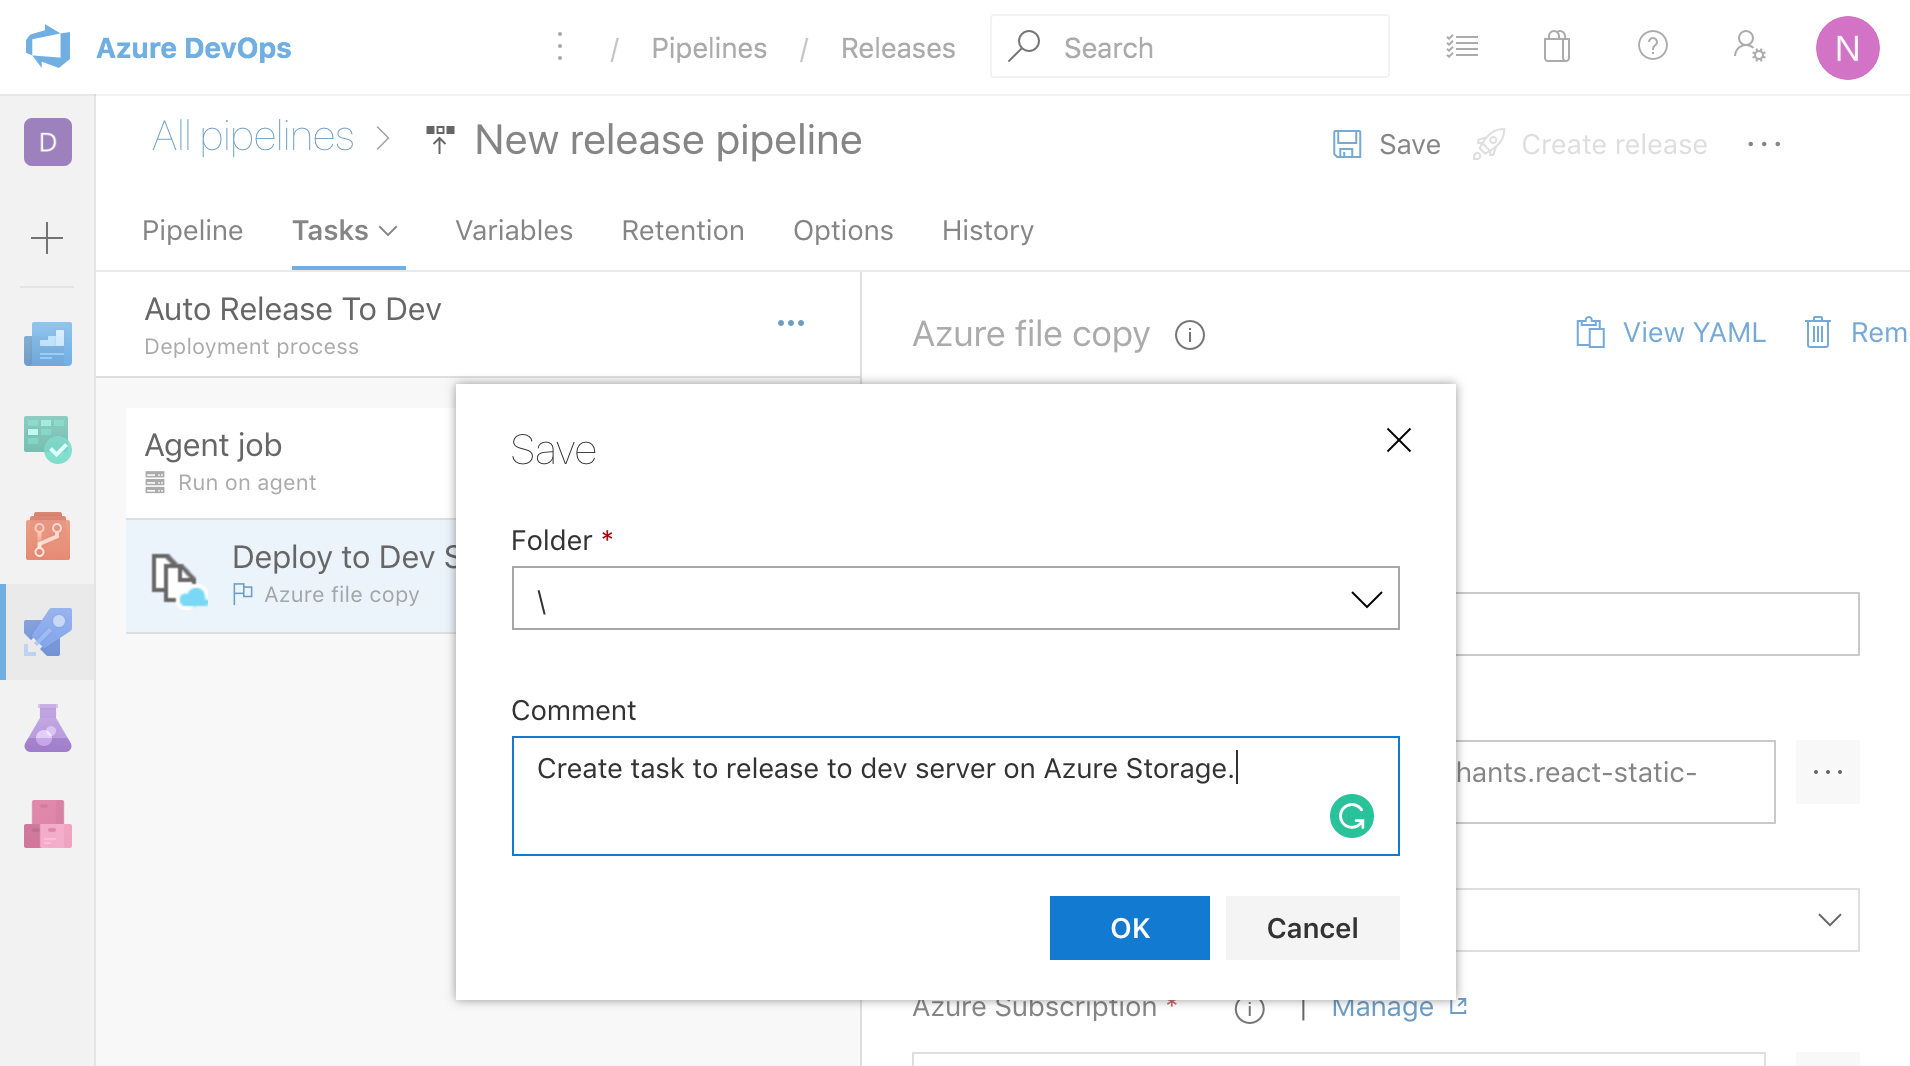Open the N user profile avatar
The image size is (1910, 1066).
coord(1847,47)
